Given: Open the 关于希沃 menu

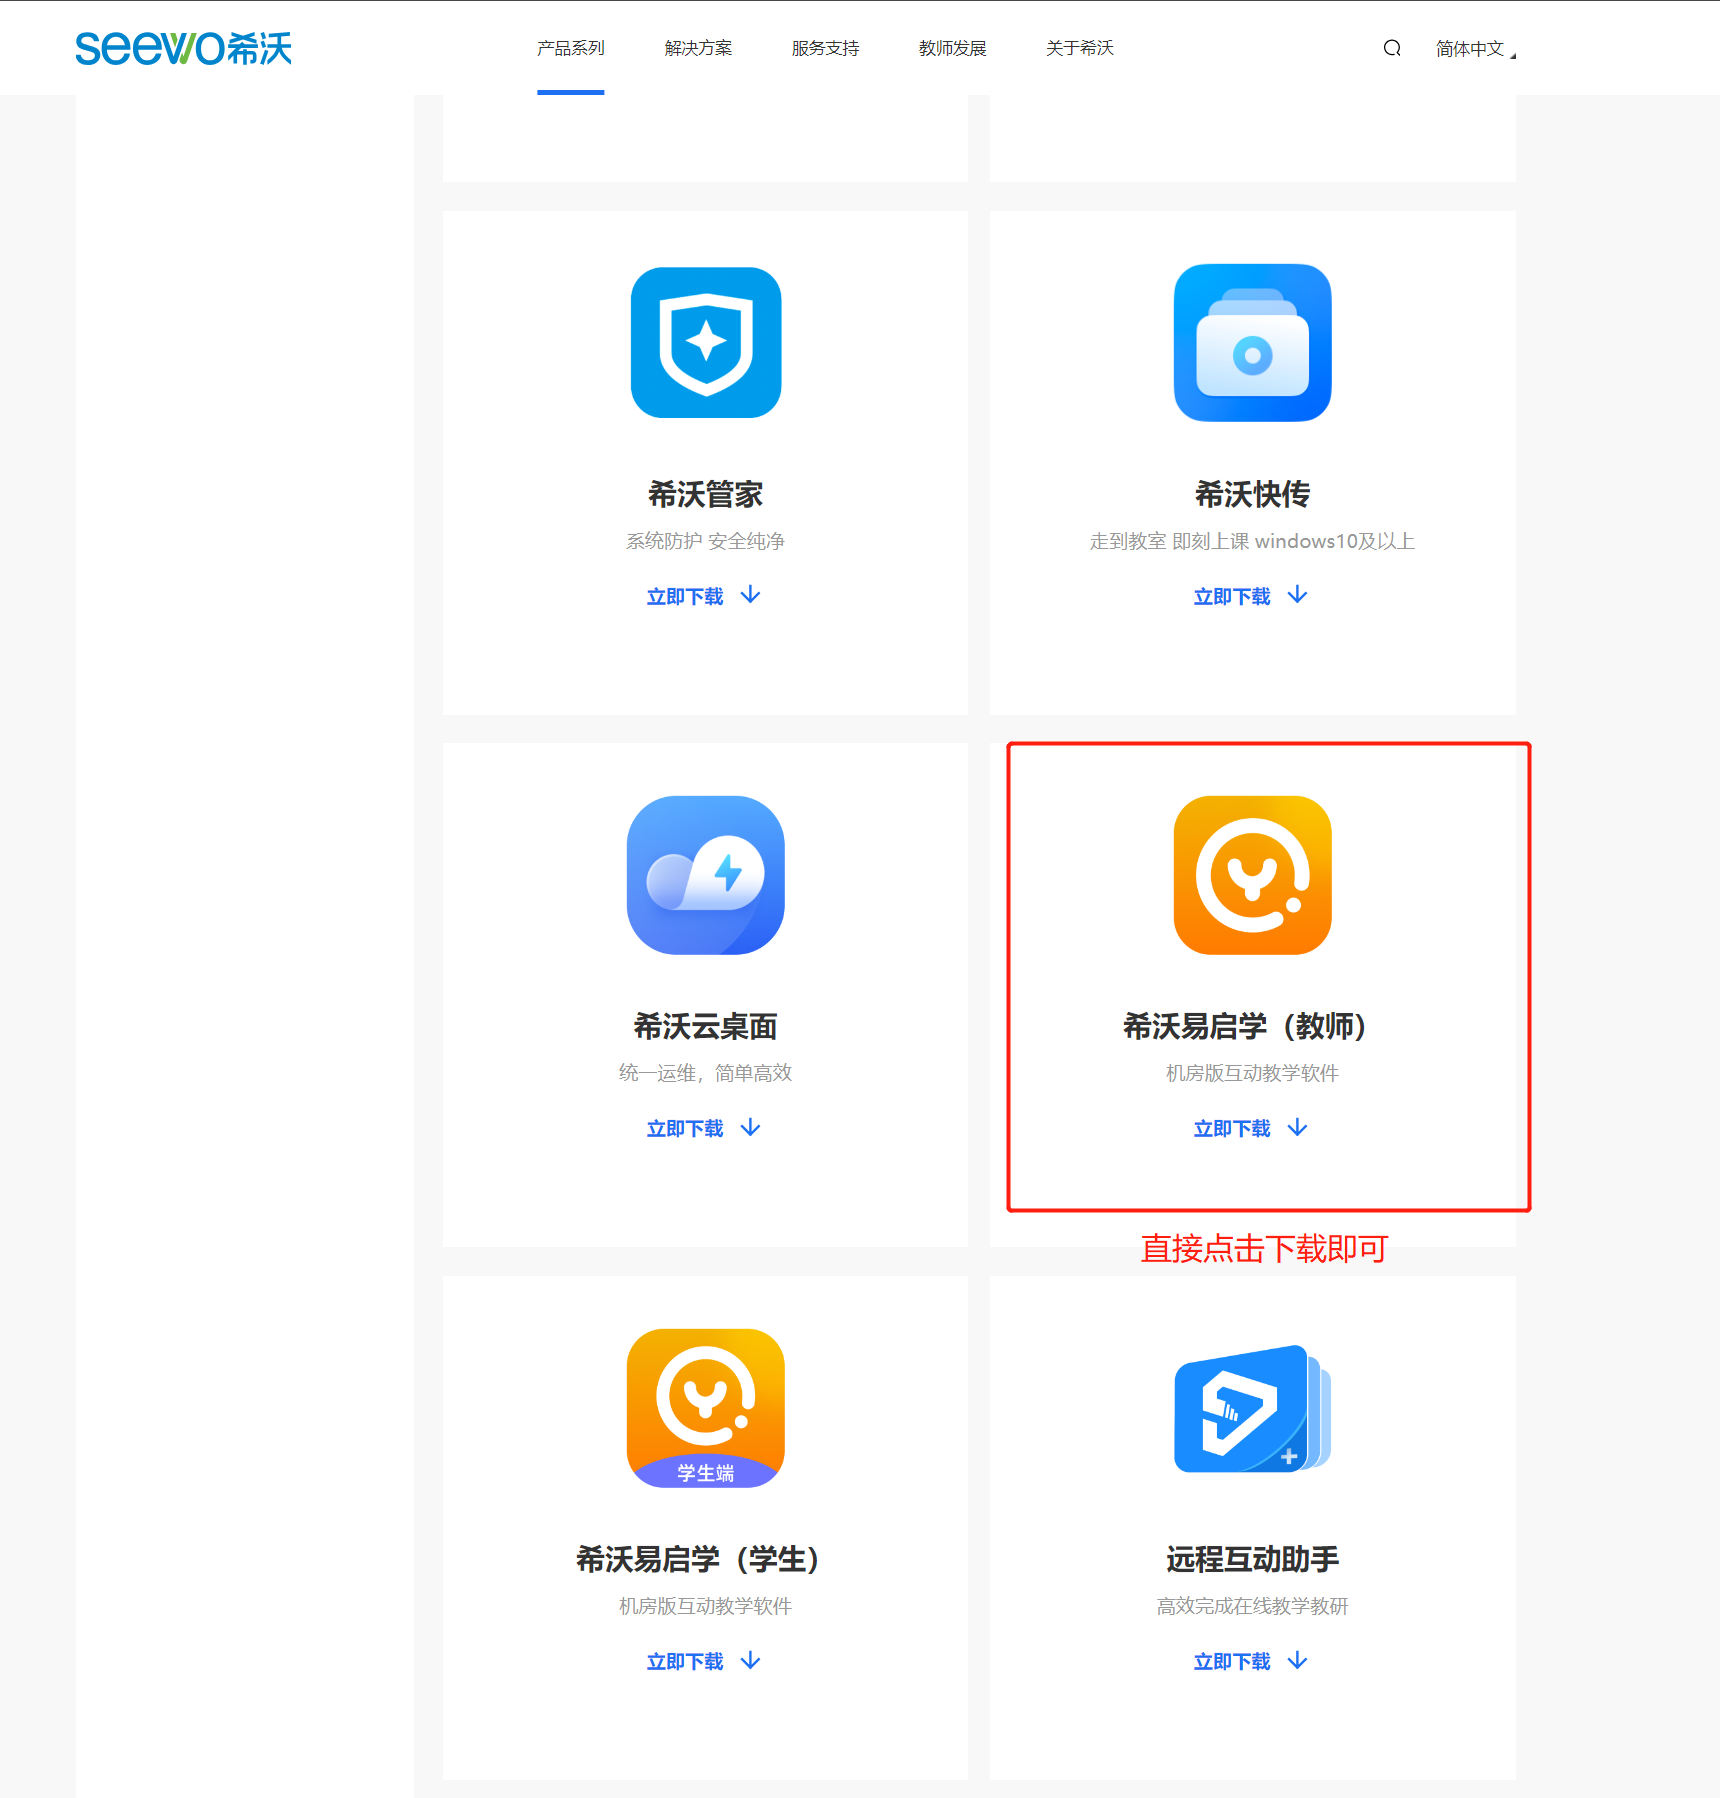Looking at the screenshot, I should coord(1080,48).
